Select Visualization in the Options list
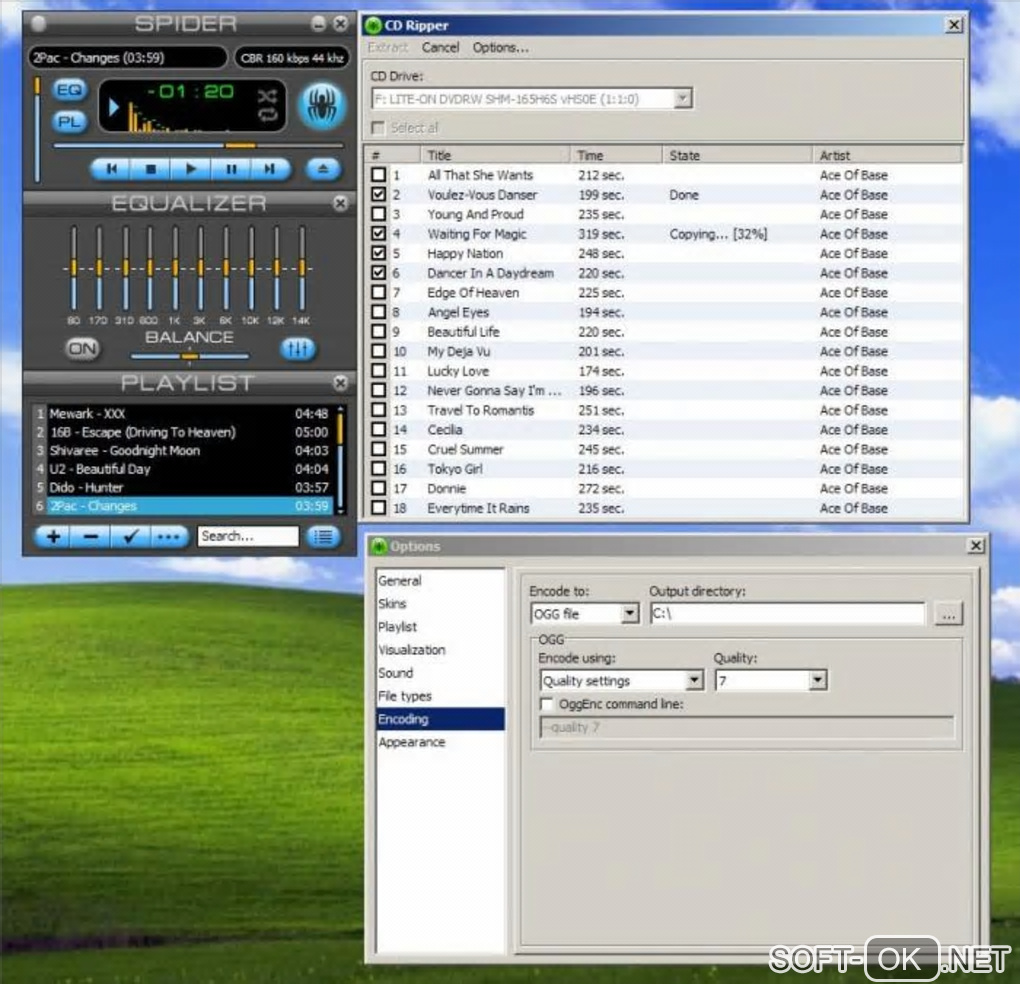Screen dimensions: 1020x984 coord(411,650)
